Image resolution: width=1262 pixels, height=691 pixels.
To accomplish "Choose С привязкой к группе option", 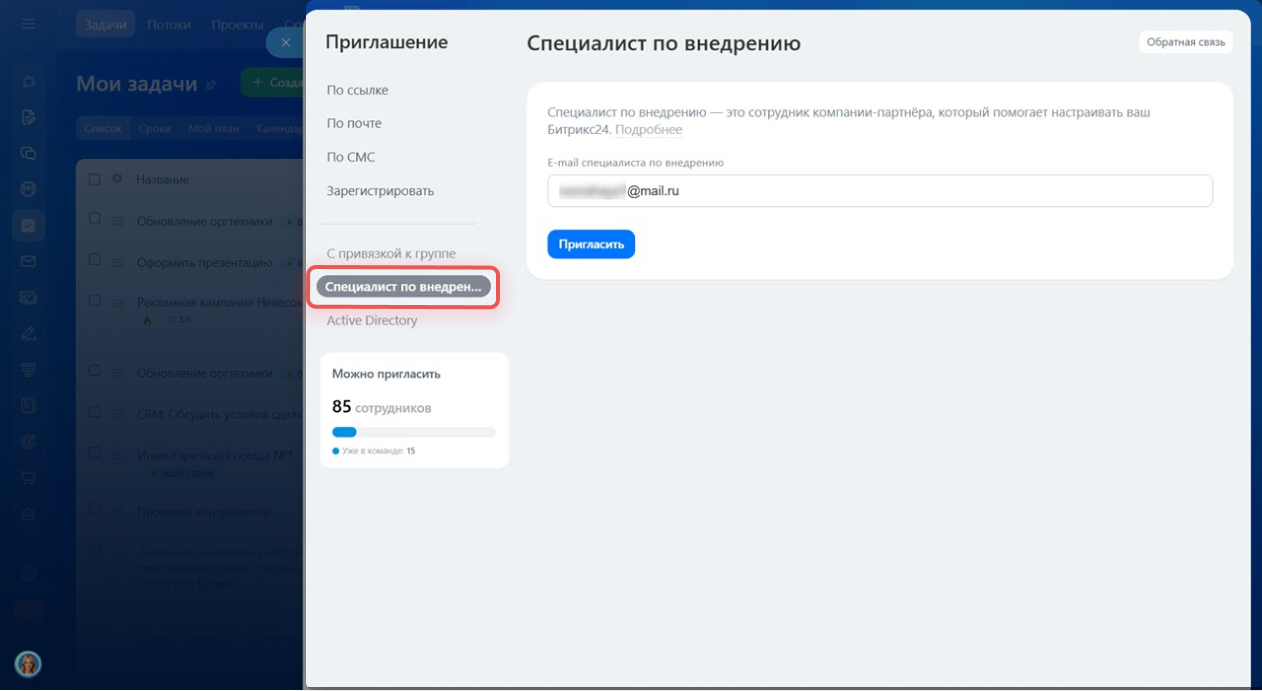I will tap(390, 254).
